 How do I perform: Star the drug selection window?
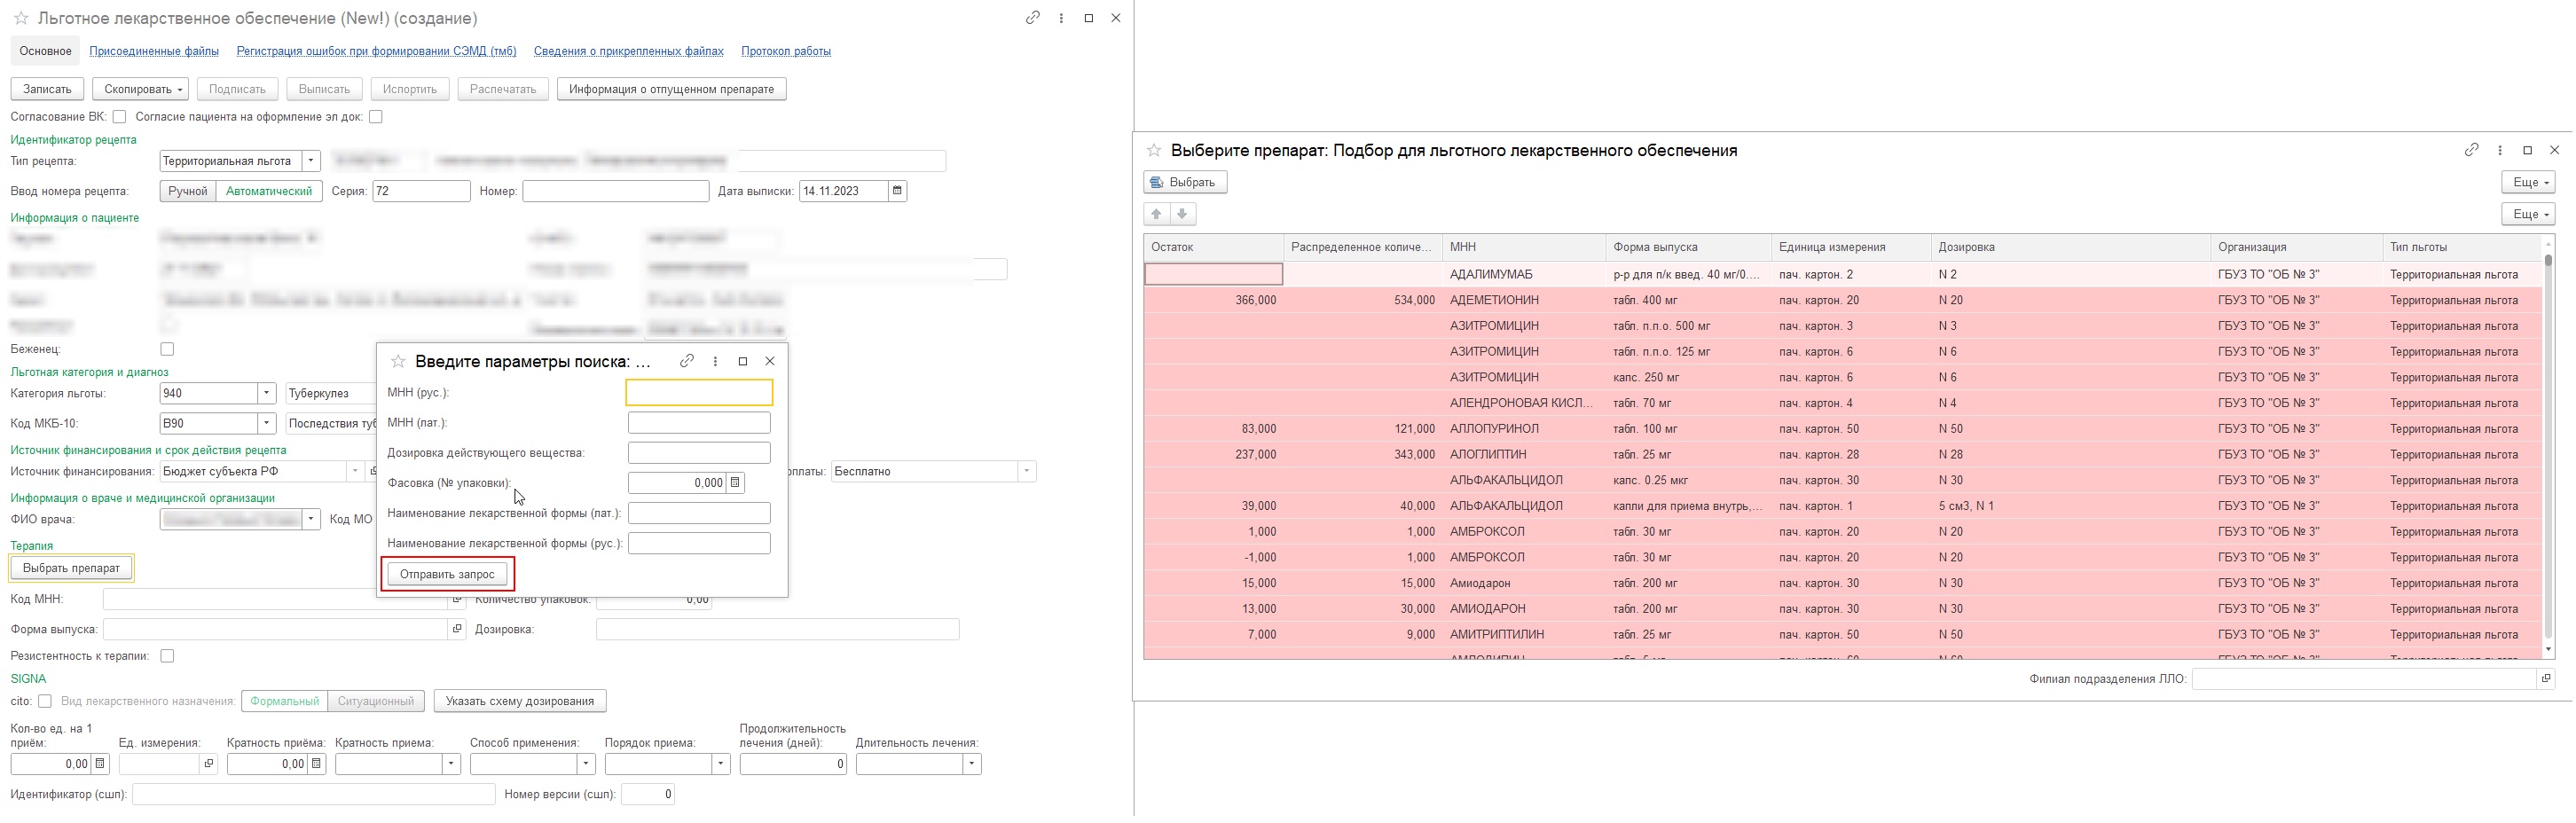[x=1154, y=150]
